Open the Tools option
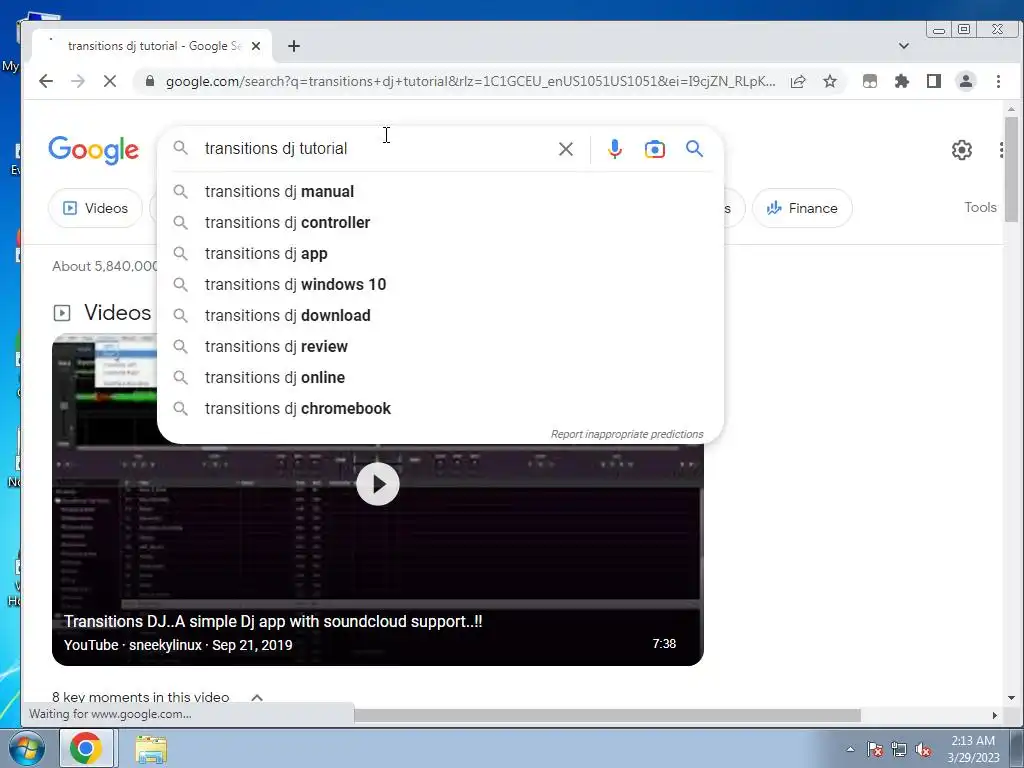The width and height of the screenshot is (1024, 768). click(x=980, y=207)
